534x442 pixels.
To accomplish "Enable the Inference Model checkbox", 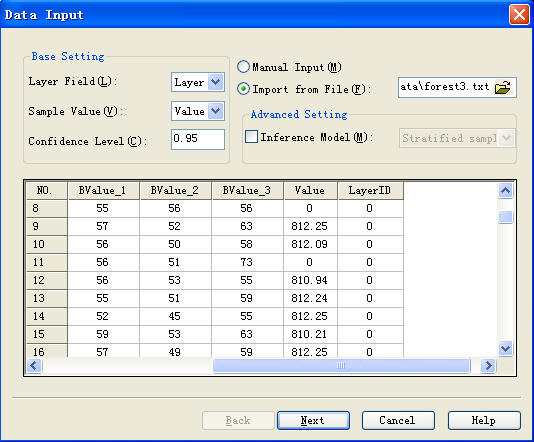I will (x=251, y=137).
